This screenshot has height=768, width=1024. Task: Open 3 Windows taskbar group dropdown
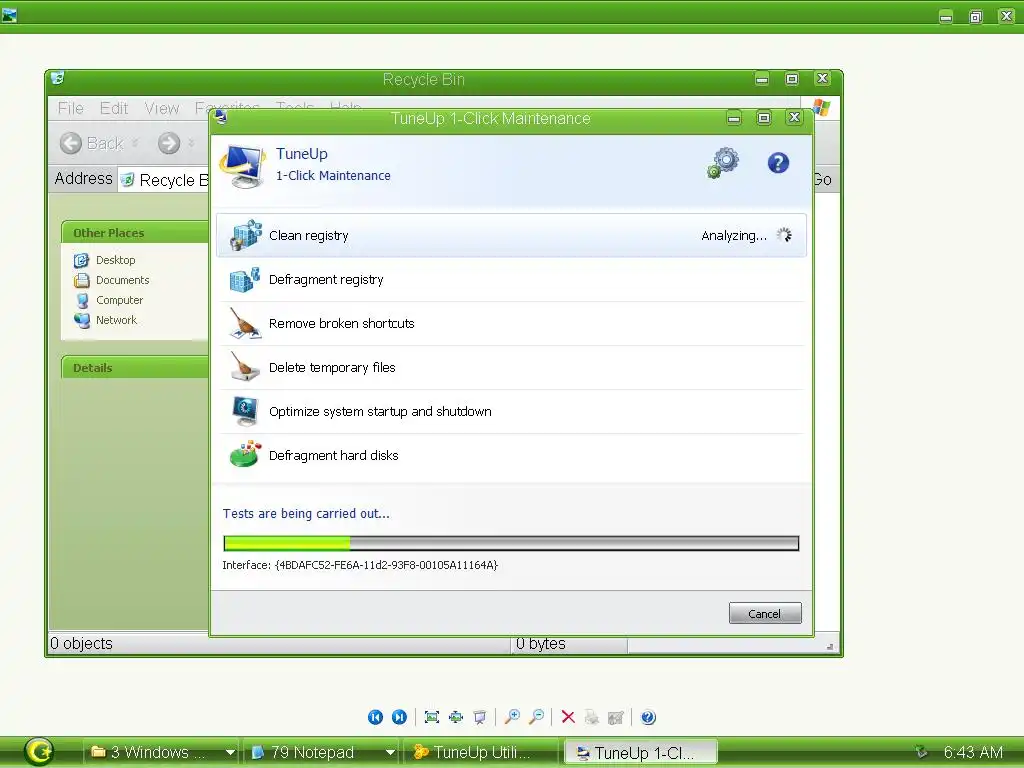click(230, 752)
